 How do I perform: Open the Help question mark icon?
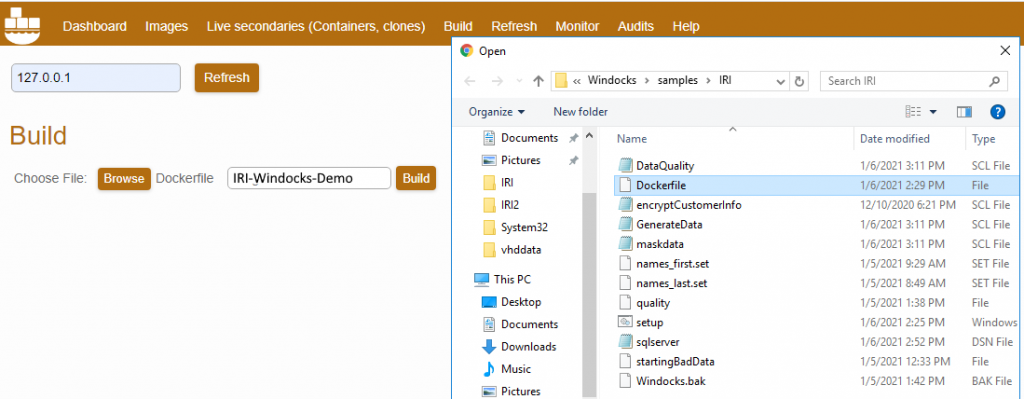[997, 112]
